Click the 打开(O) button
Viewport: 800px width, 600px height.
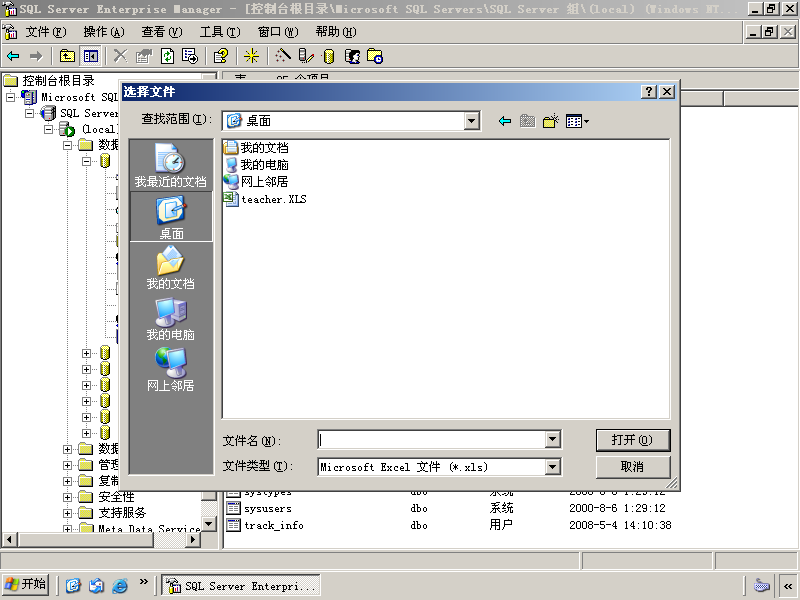click(x=633, y=440)
